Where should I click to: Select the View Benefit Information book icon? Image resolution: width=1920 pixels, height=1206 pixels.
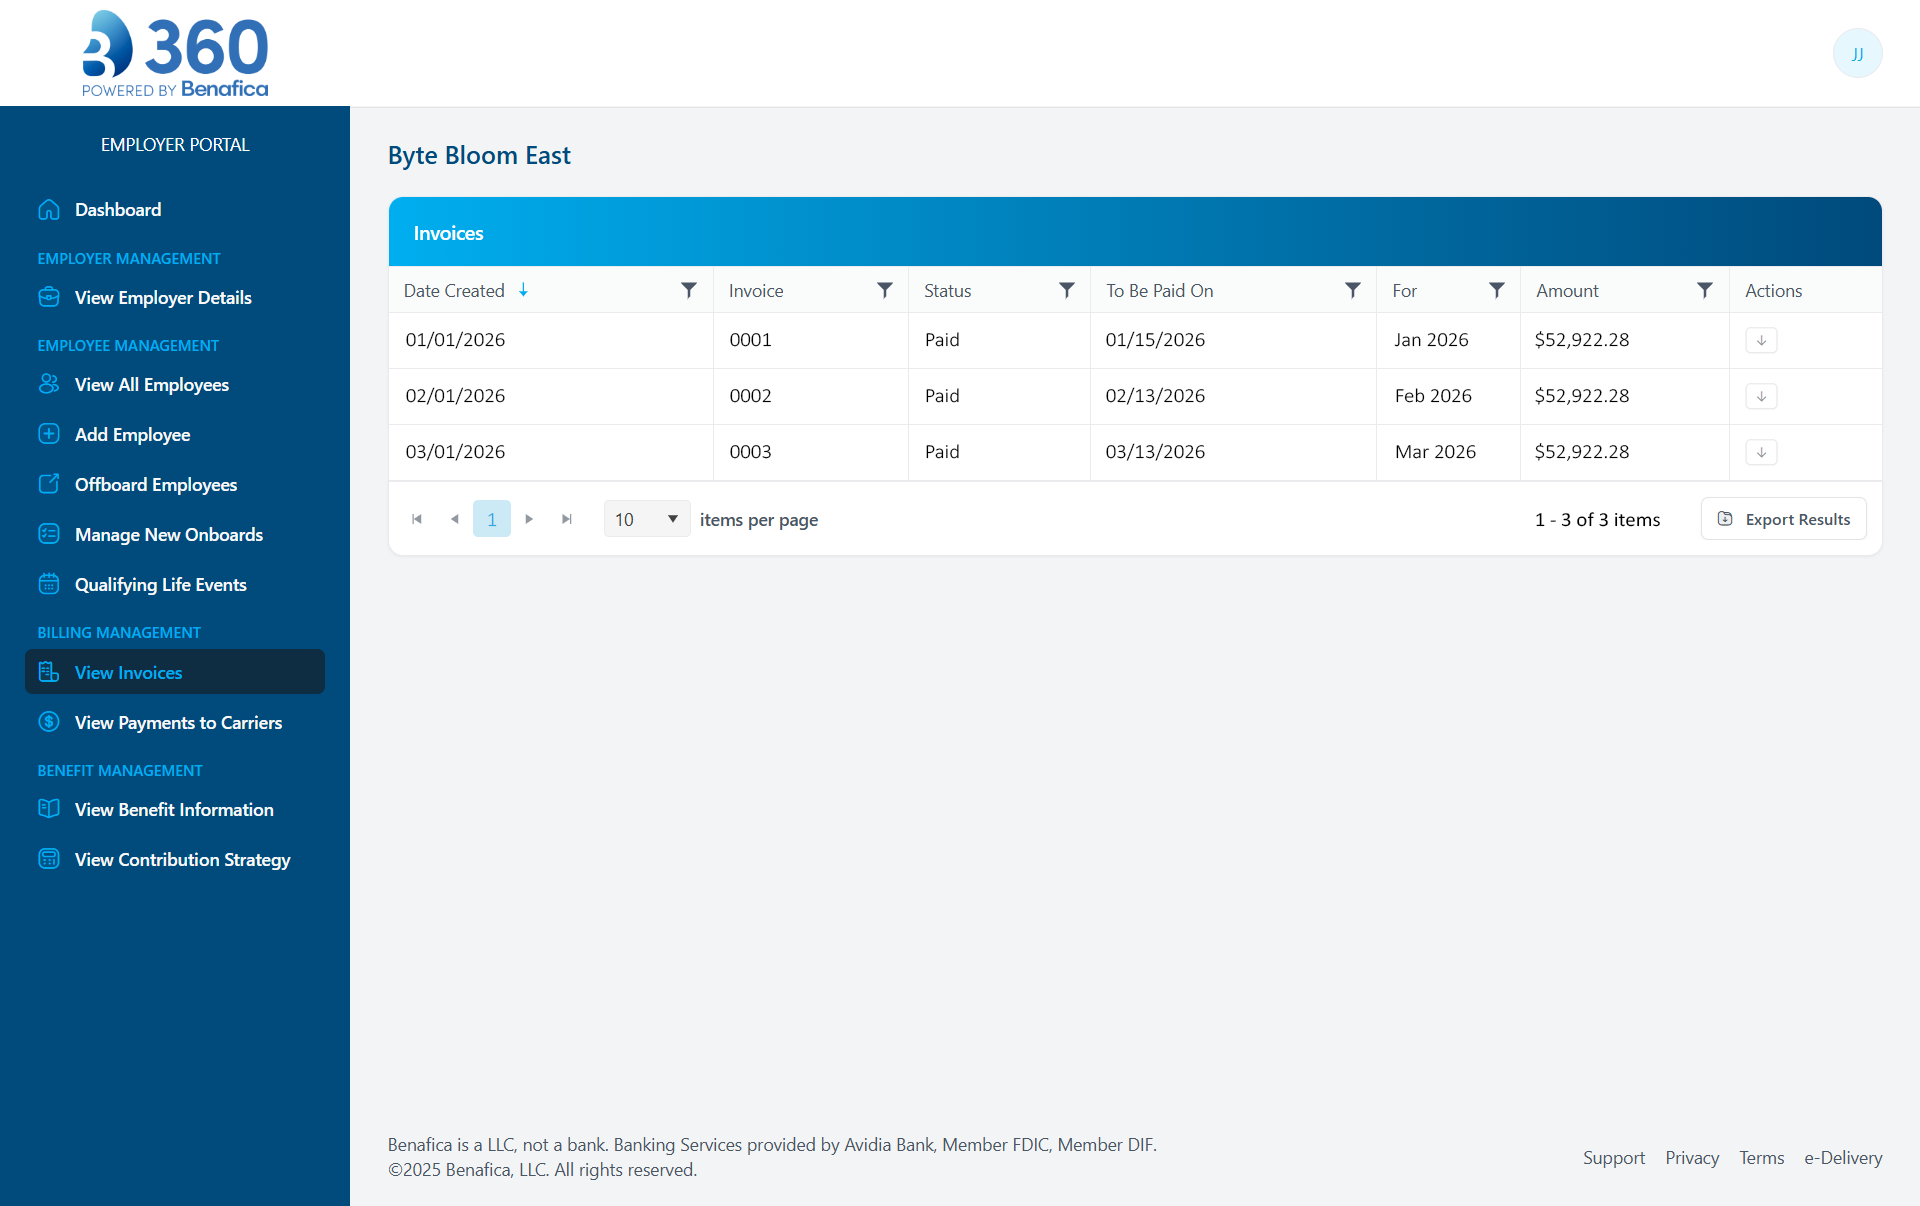point(49,809)
